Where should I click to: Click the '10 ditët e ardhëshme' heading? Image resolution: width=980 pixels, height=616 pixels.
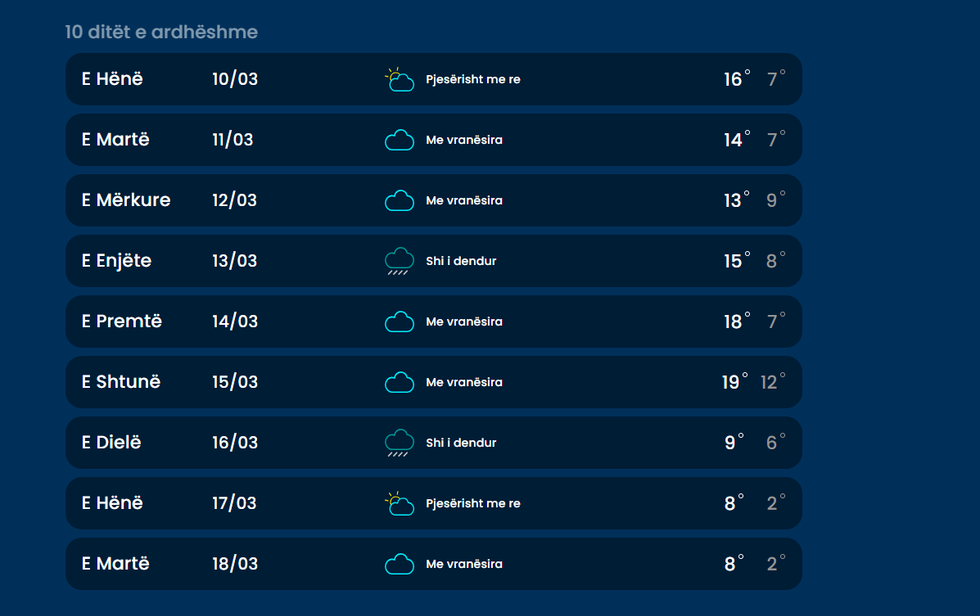pyautogui.click(x=161, y=32)
